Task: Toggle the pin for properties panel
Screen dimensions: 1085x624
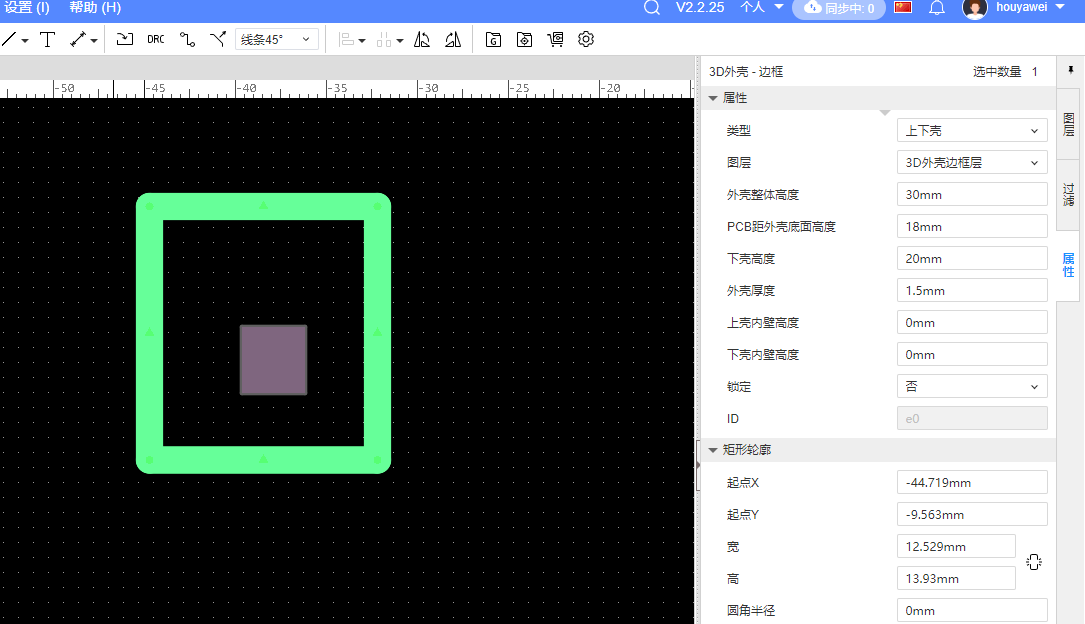Action: coord(1070,71)
